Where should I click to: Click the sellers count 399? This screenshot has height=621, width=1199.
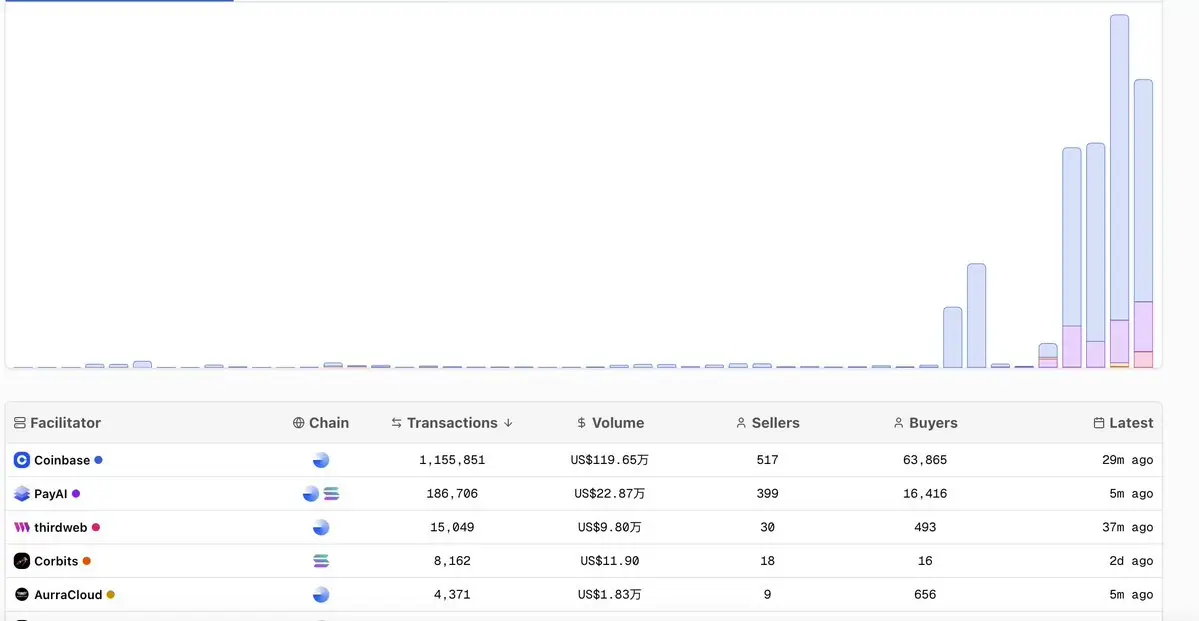pos(767,494)
